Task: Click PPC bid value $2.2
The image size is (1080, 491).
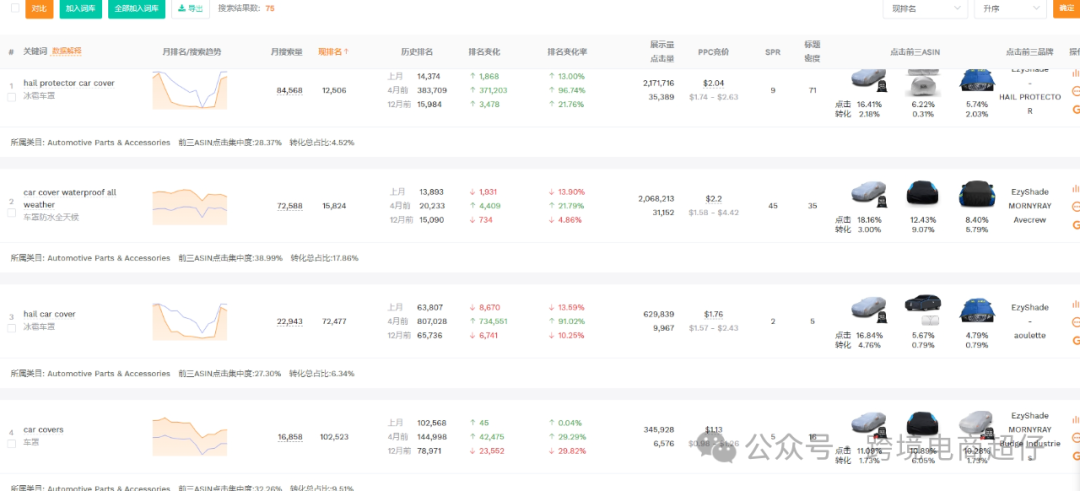Action: (714, 199)
